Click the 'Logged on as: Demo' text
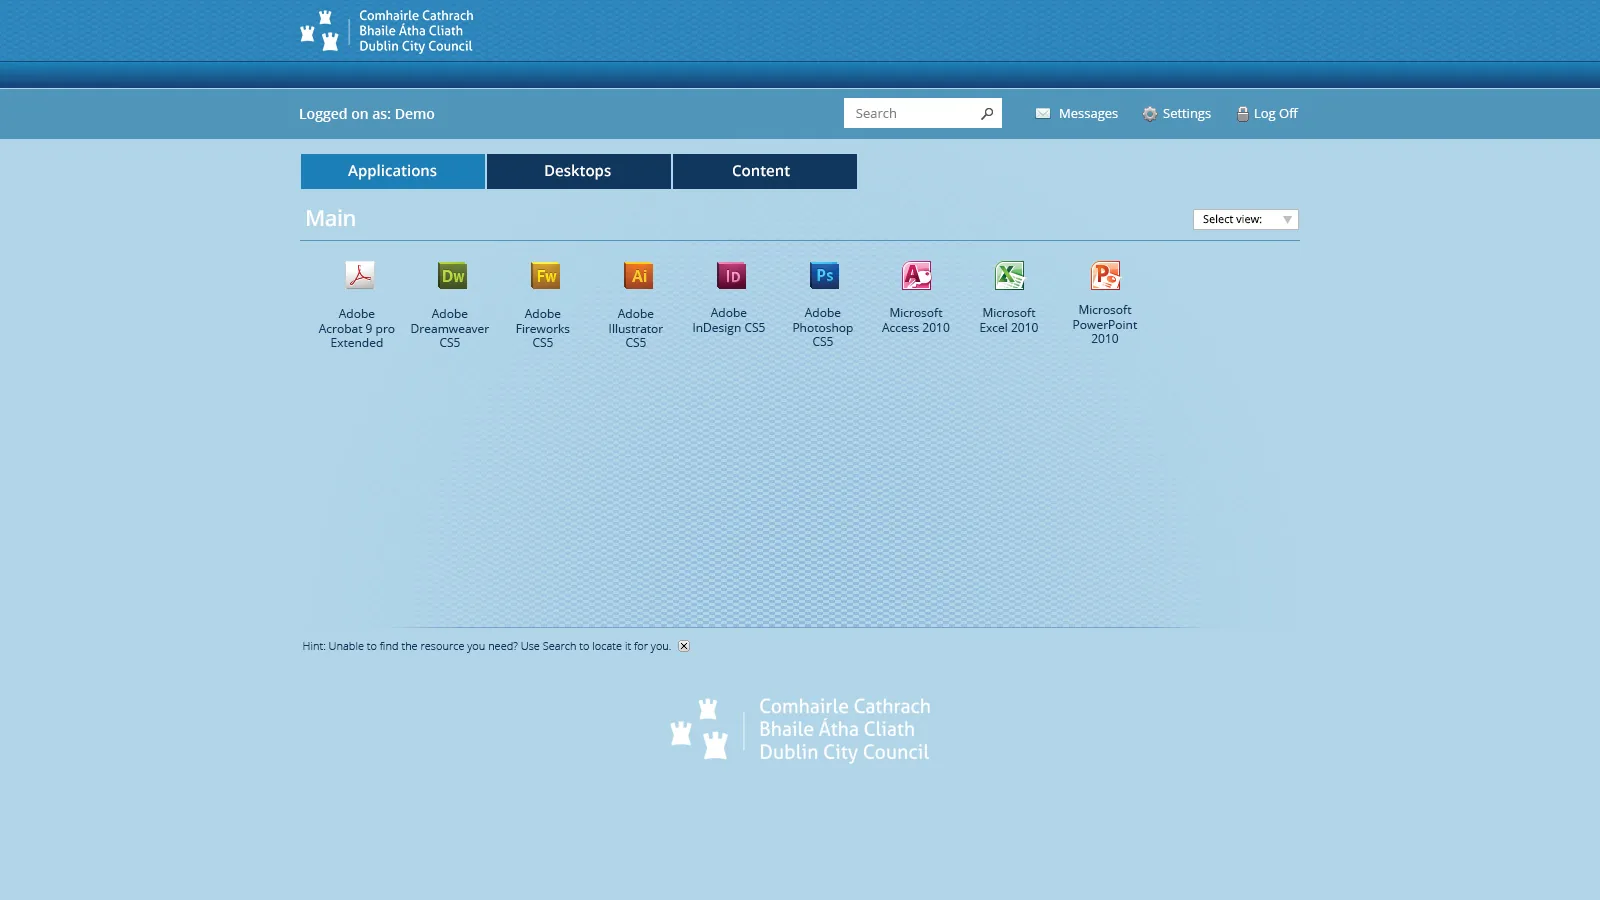 367,114
